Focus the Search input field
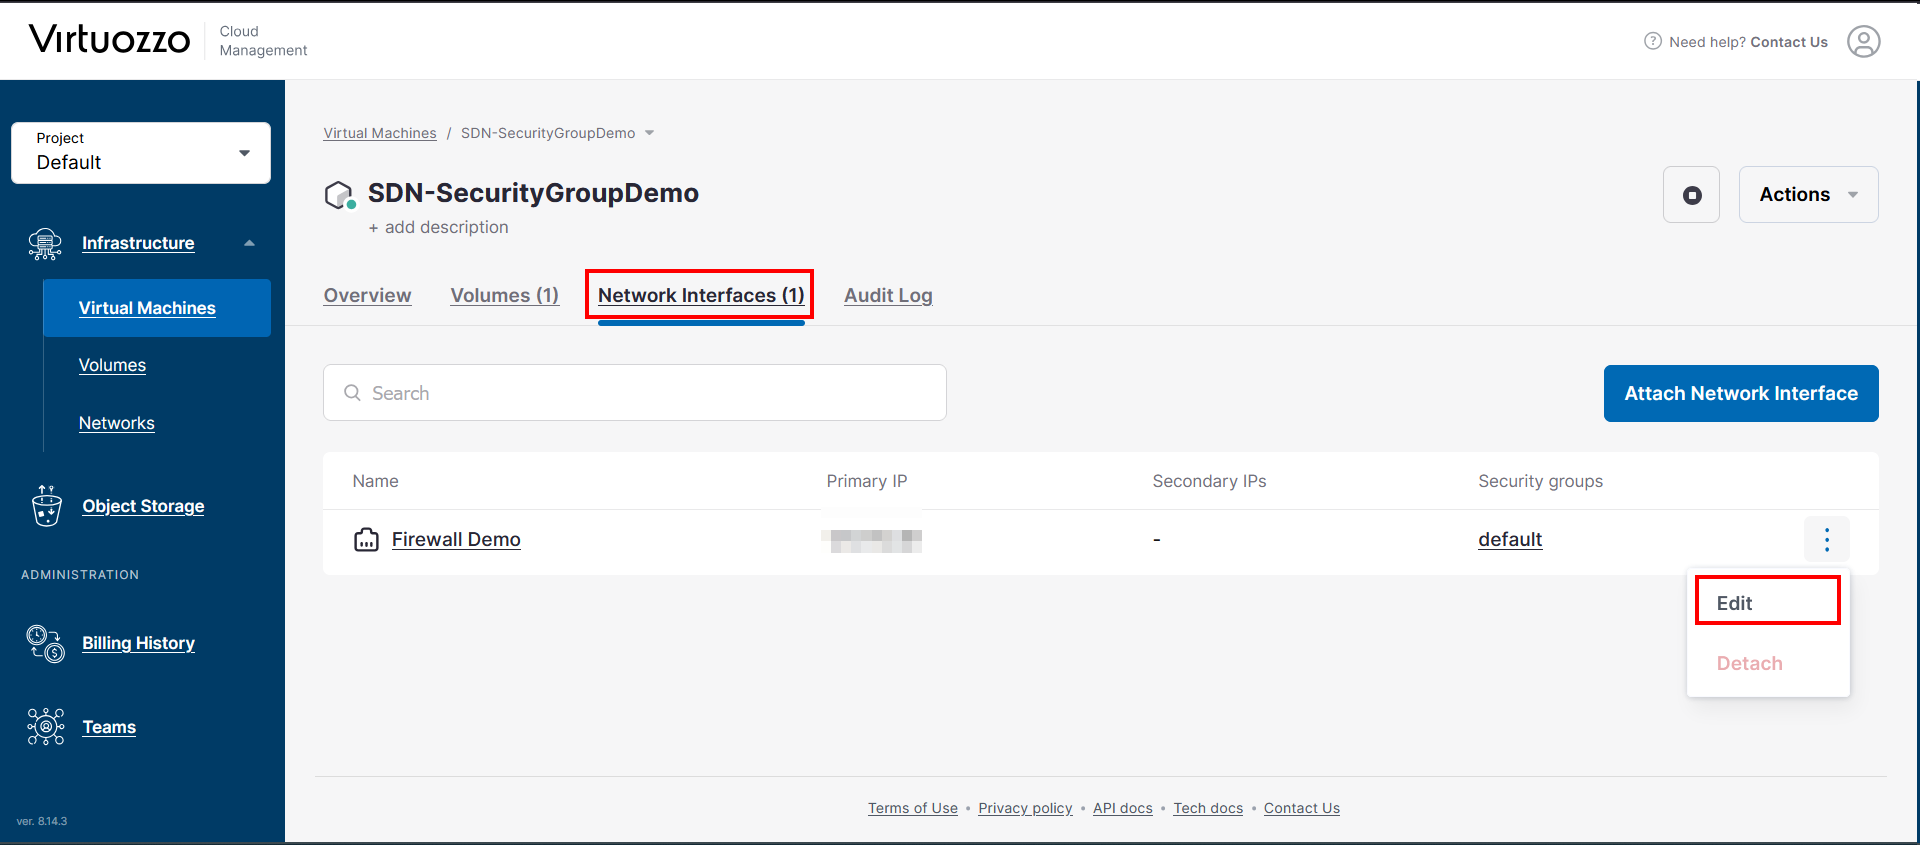 click(635, 393)
